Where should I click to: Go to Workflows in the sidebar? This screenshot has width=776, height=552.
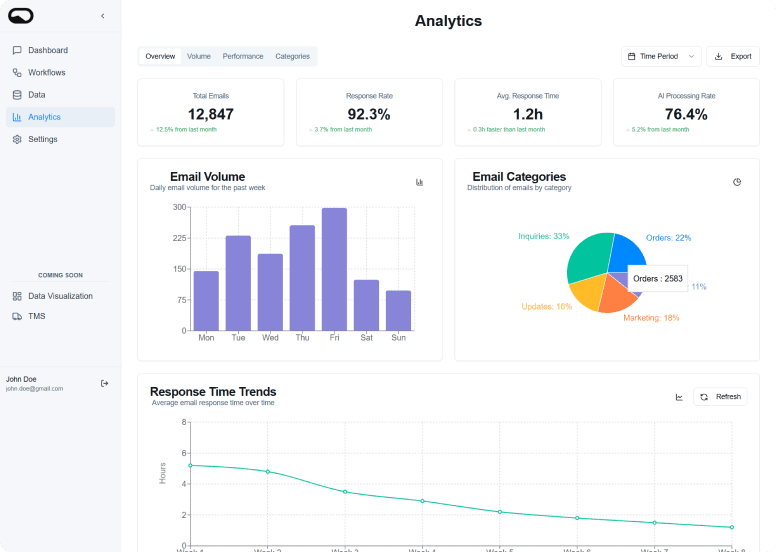(x=60, y=72)
